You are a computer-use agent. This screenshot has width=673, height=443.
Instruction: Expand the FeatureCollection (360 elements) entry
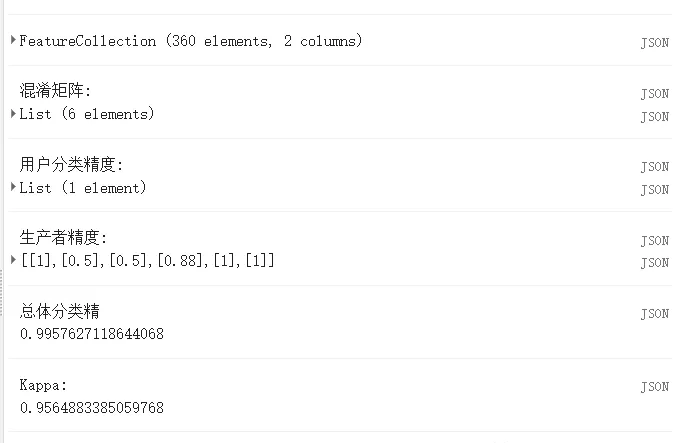coord(13,40)
